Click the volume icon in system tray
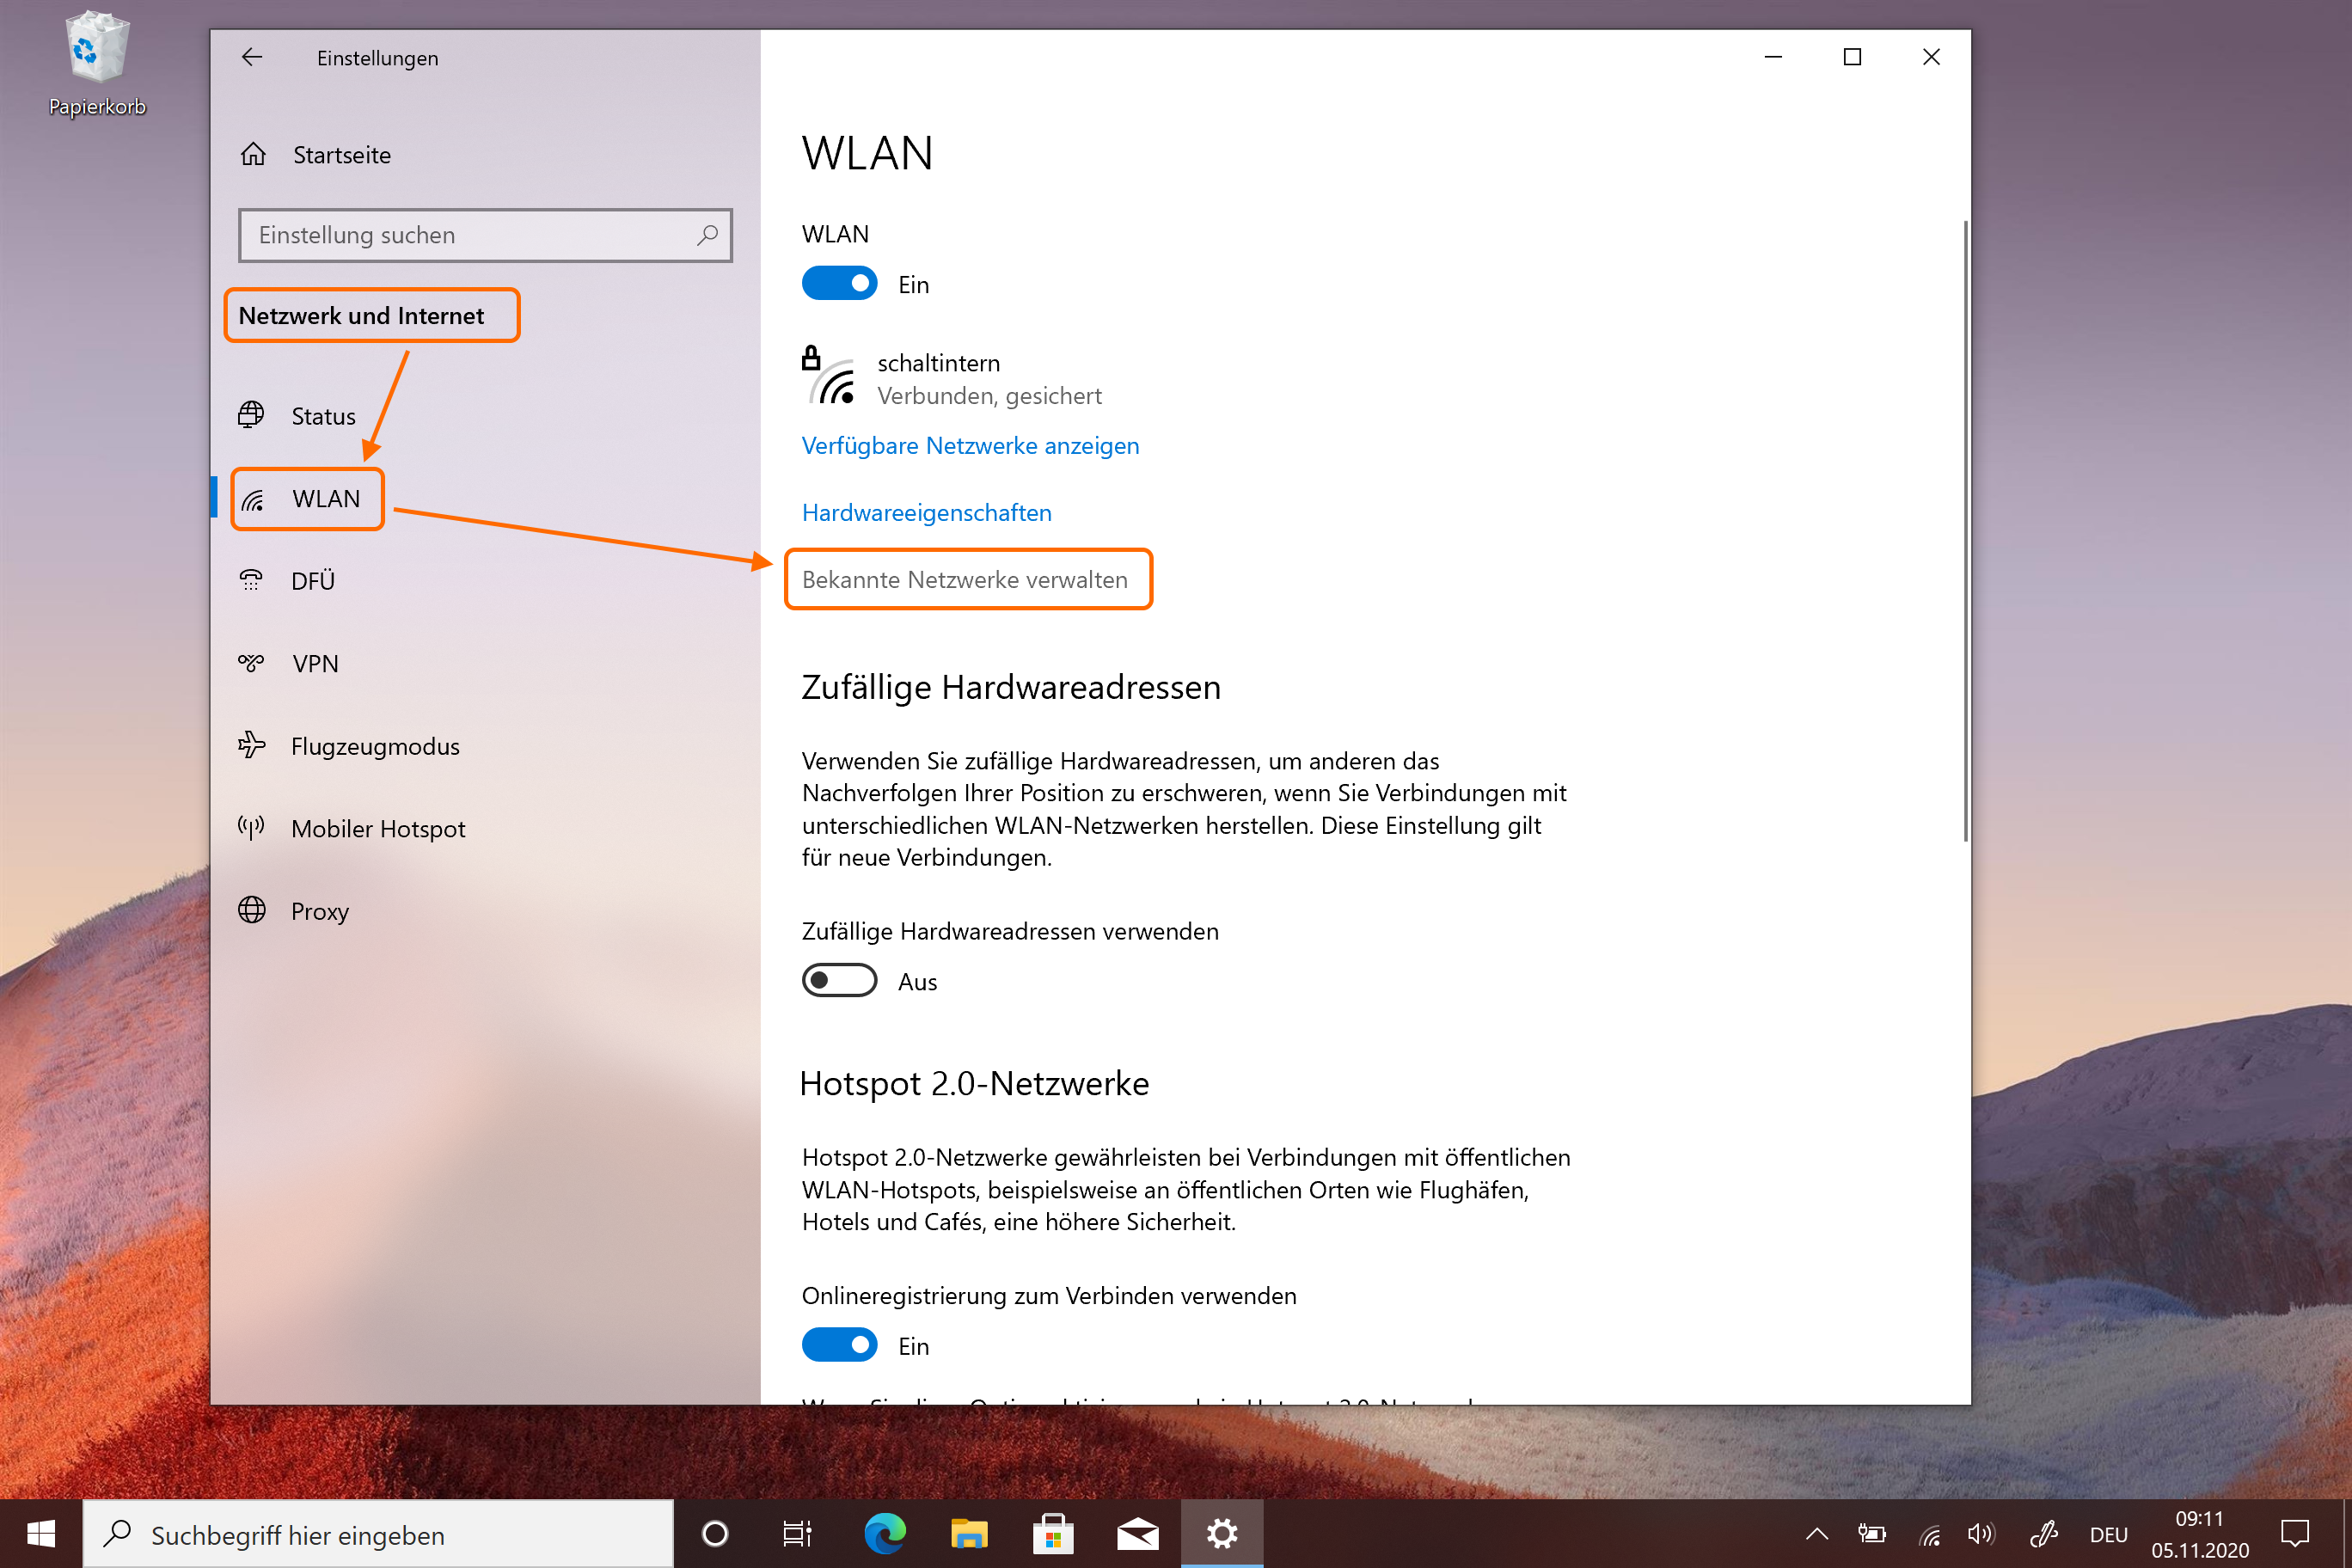 coord(1980,1534)
